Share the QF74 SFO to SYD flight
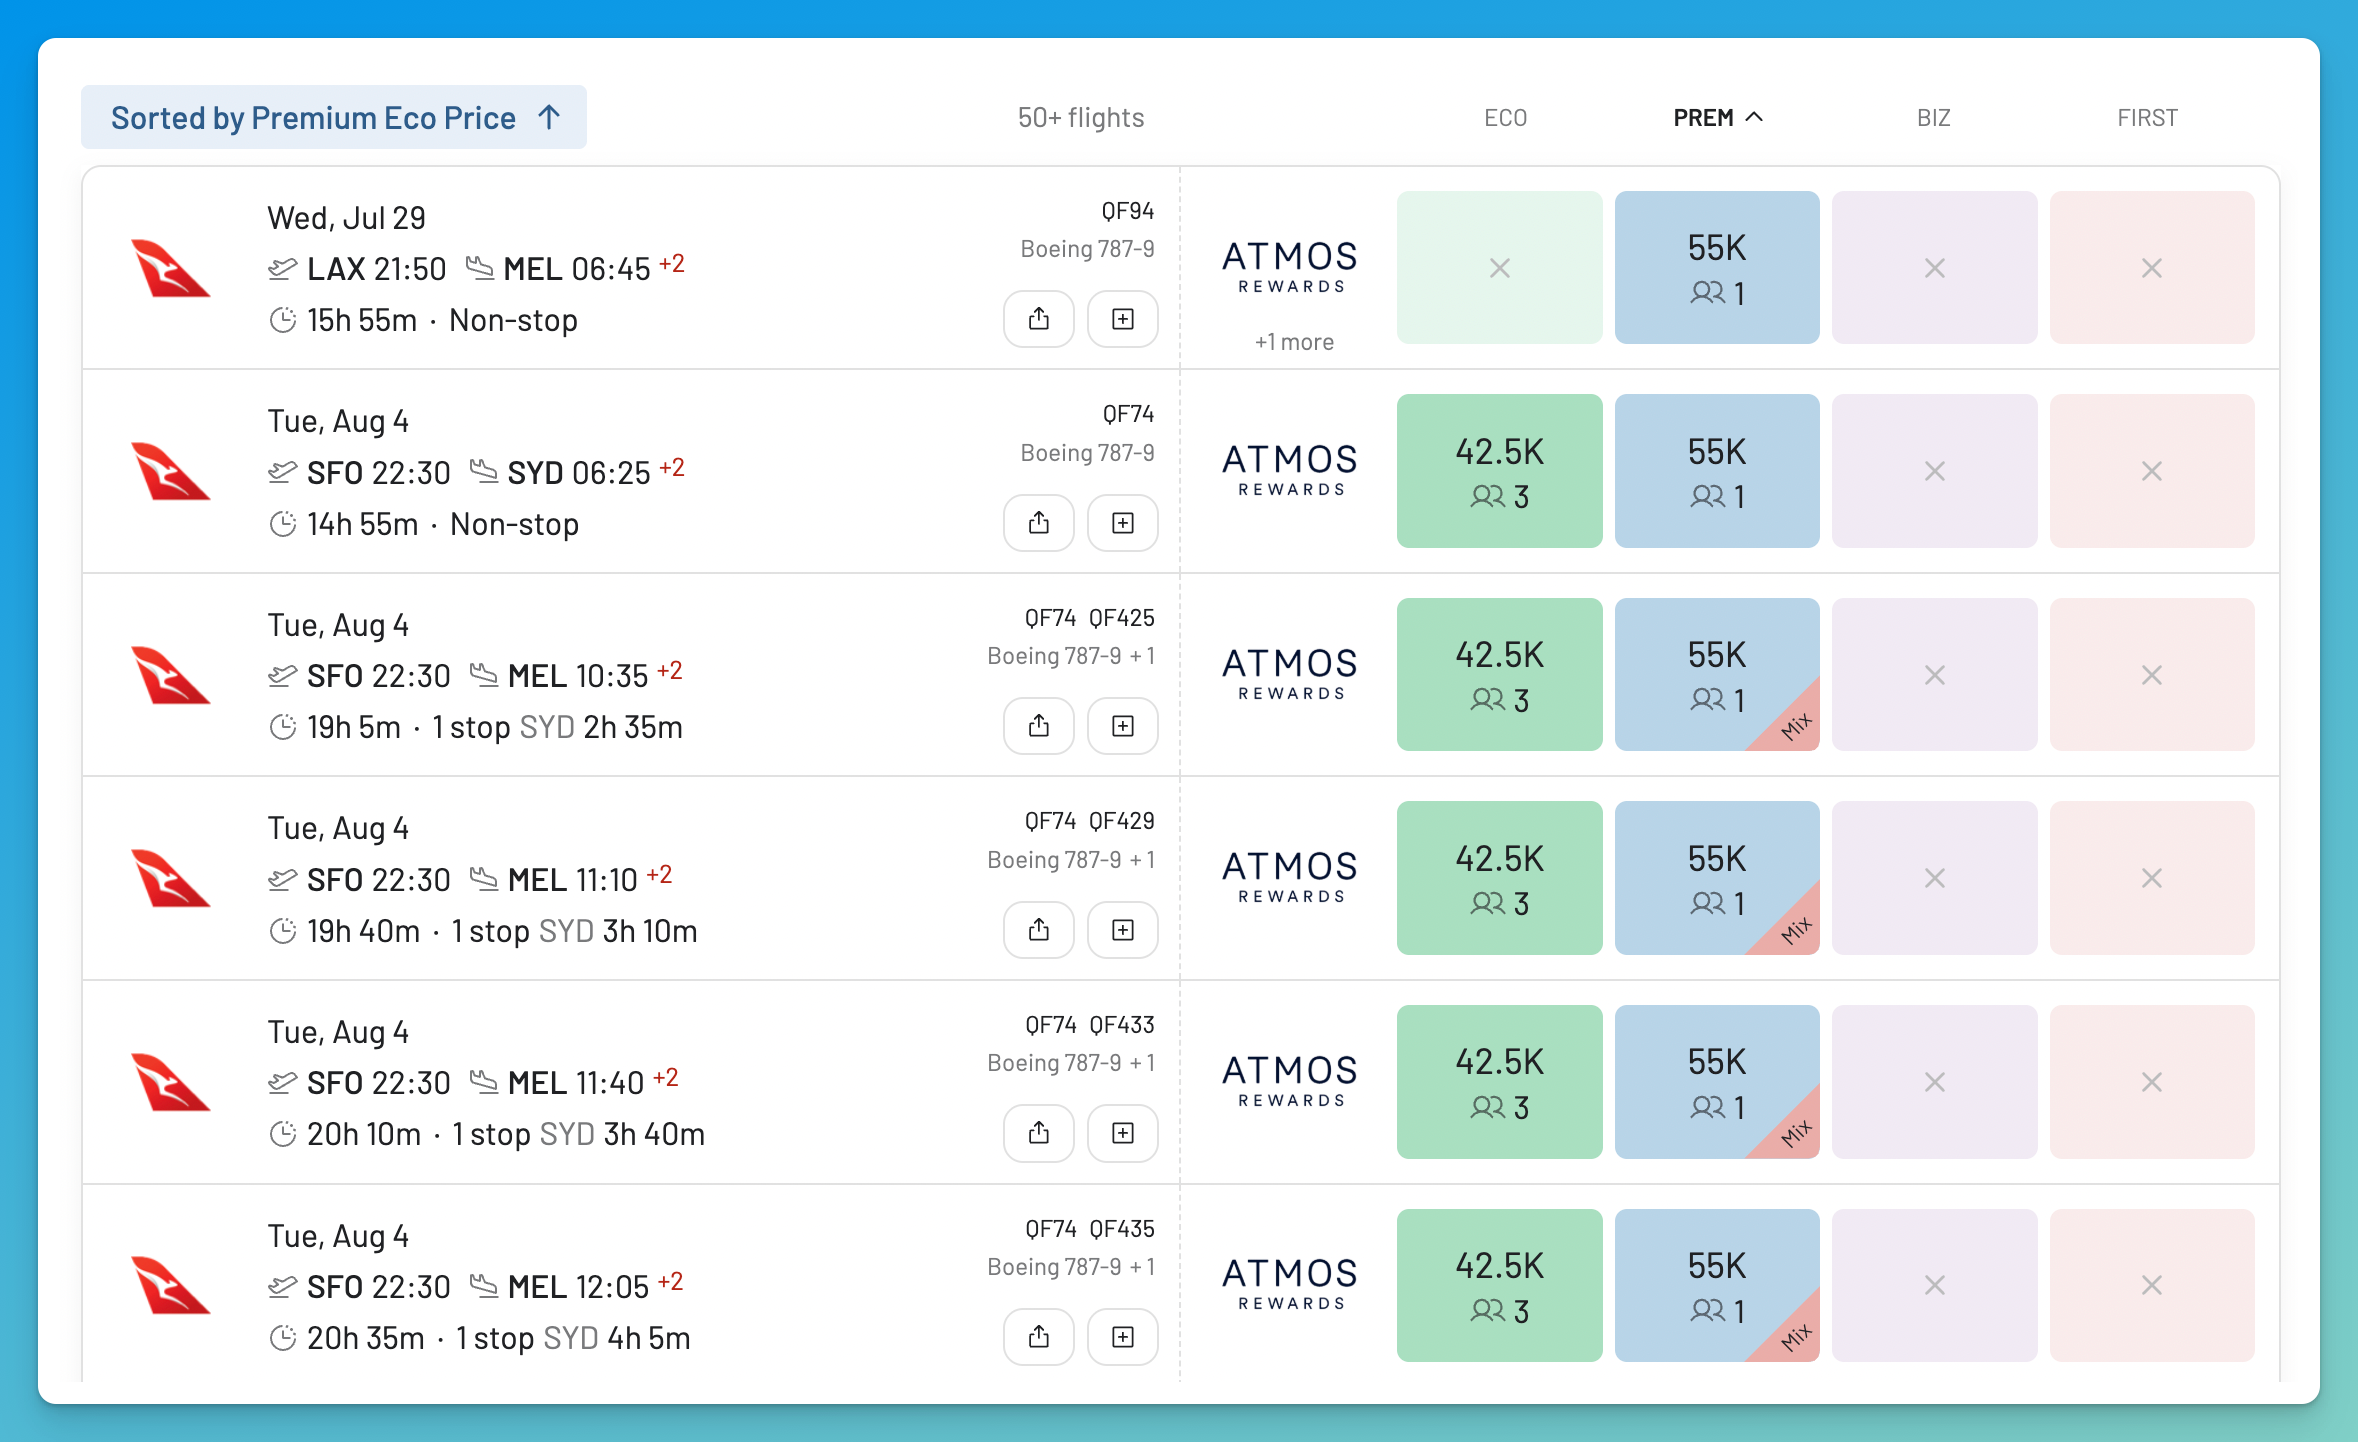 click(x=1039, y=523)
